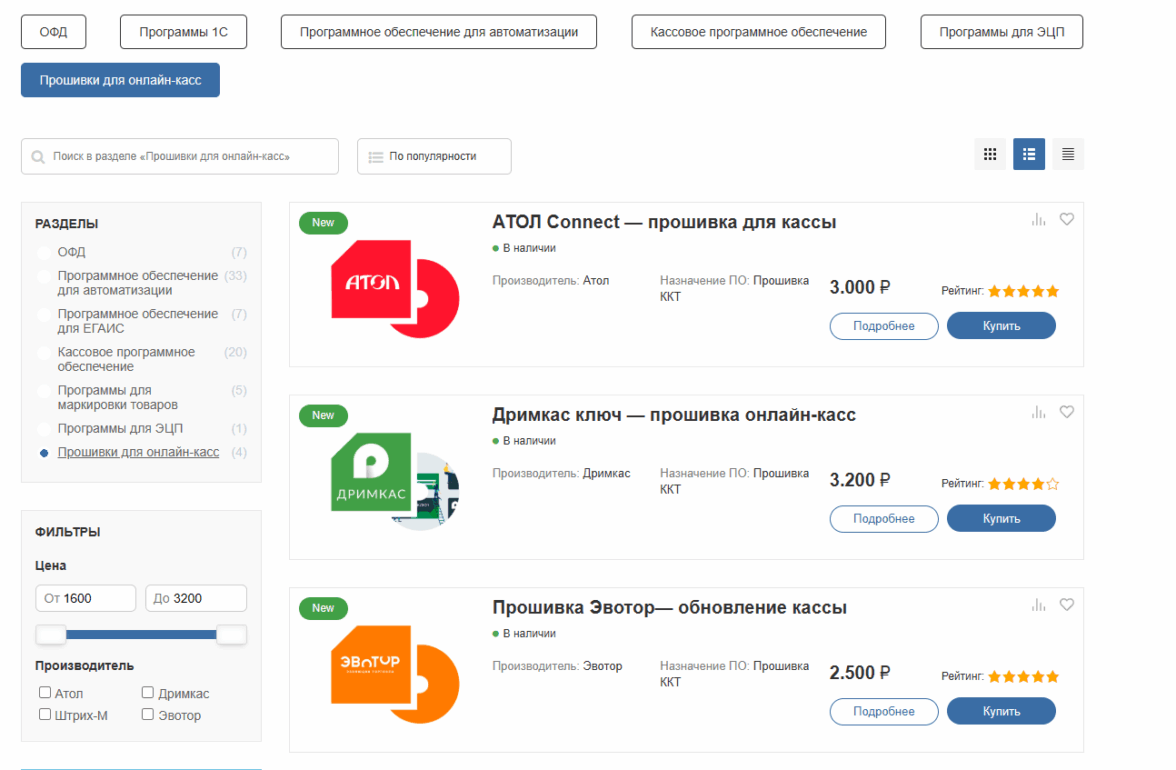Open Прошивки для онлайн-касс sidebar link
The width and height of the screenshot is (1176, 770).
tap(138, 452)
